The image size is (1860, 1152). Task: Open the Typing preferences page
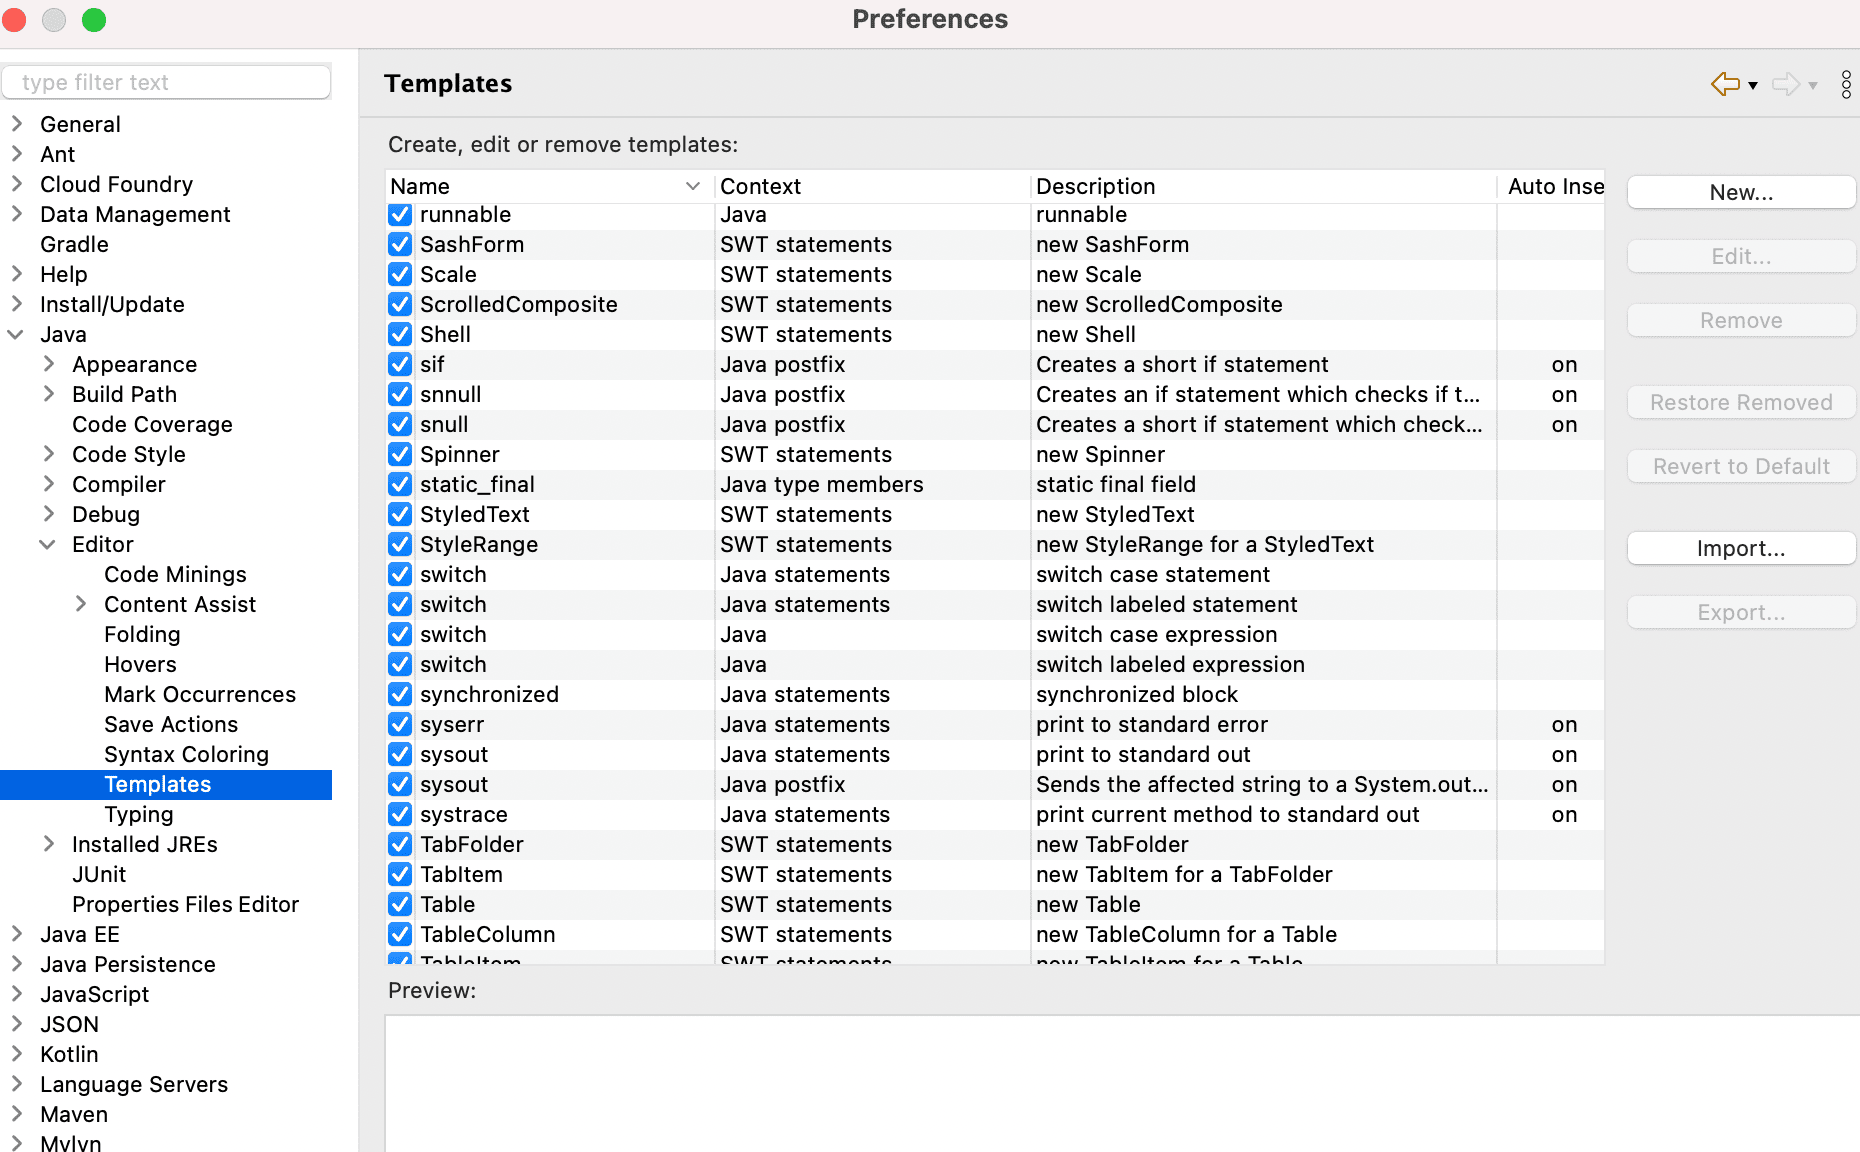[139, 815]
